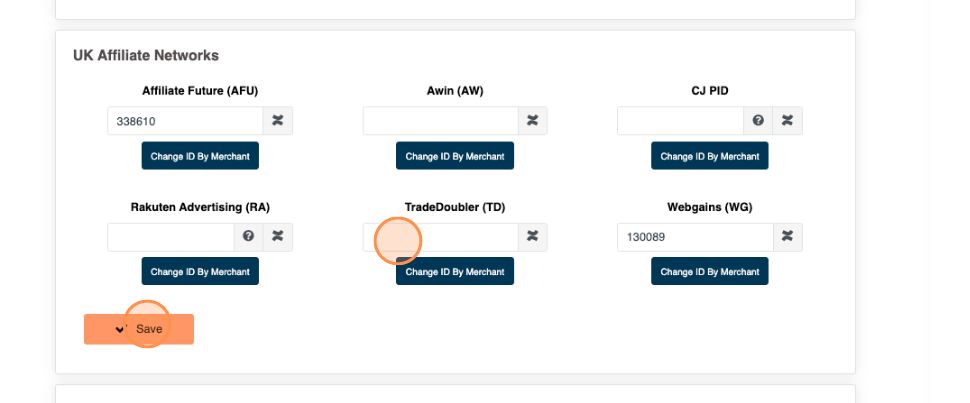Change ID By Merchant for TradeDoubler
Viewport: 970px width, 403px height.
click(x=455, y=271)
